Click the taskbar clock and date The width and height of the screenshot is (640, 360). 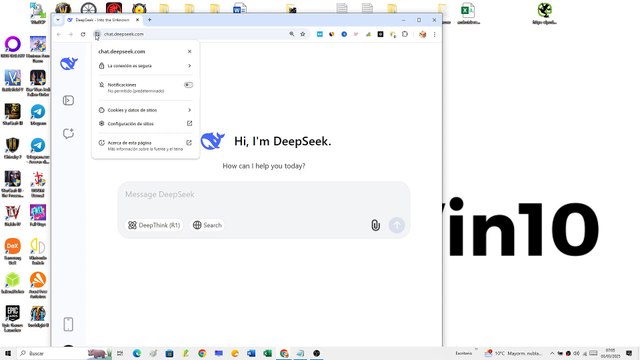tap(610, 353)
